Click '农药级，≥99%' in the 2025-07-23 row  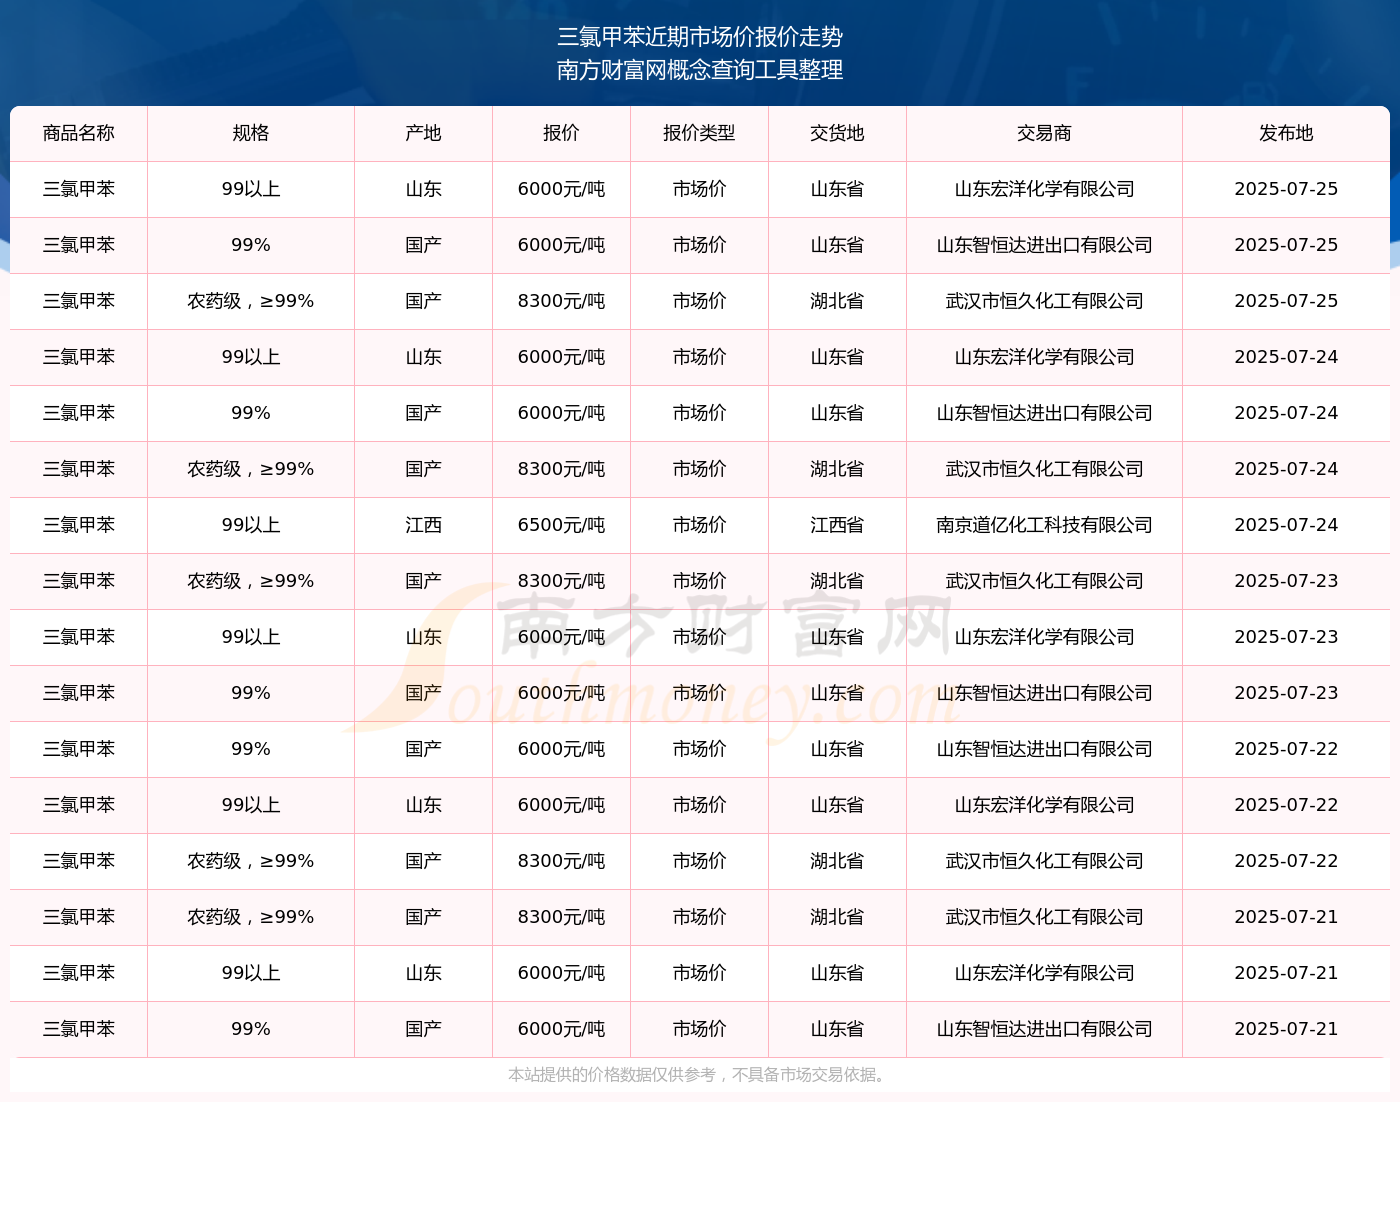tap(251, 581)
